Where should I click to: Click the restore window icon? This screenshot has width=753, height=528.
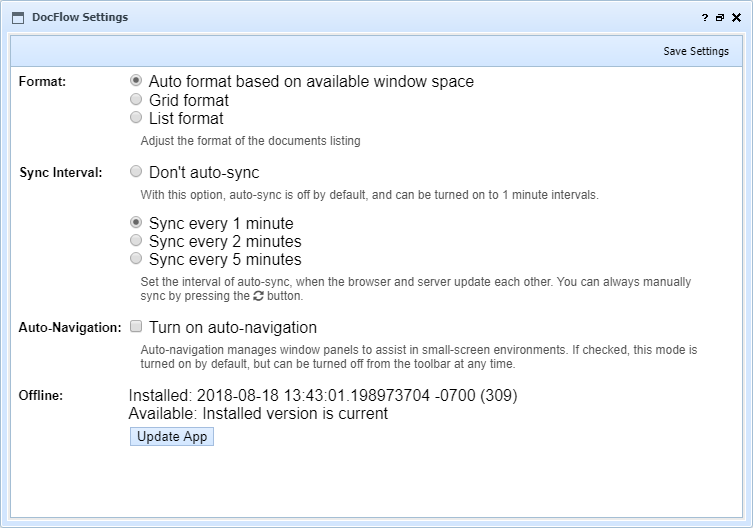point(720,18)
